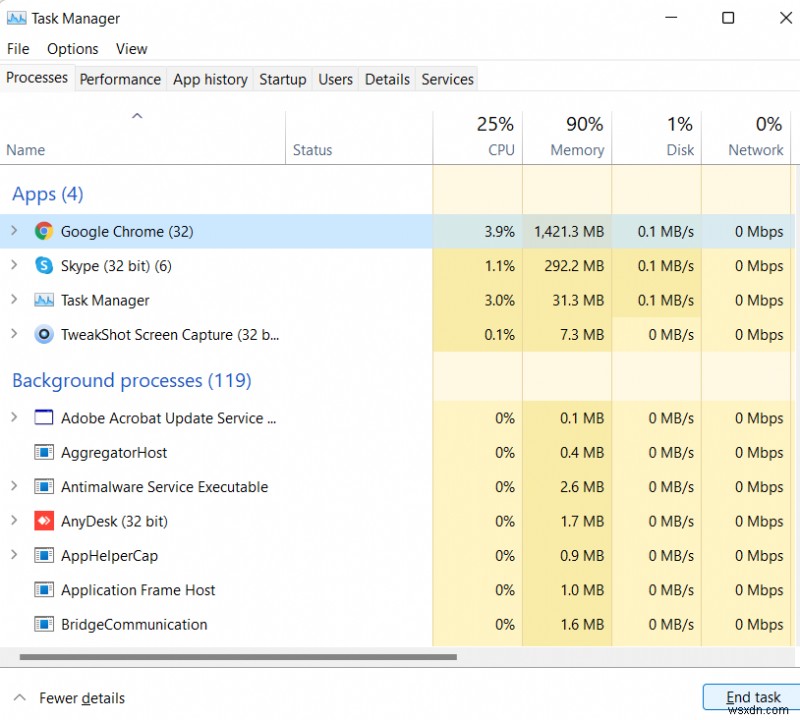Open the File menu
This screenshot has height=720, width=800.
pyautogui.click(x=18, y=48)
